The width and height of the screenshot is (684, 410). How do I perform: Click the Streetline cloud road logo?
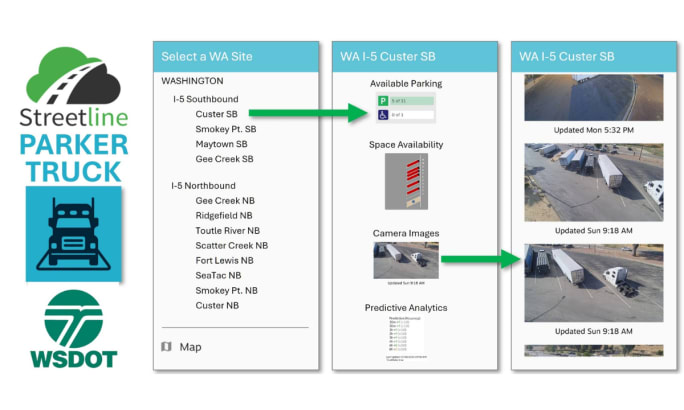point(73,75)
